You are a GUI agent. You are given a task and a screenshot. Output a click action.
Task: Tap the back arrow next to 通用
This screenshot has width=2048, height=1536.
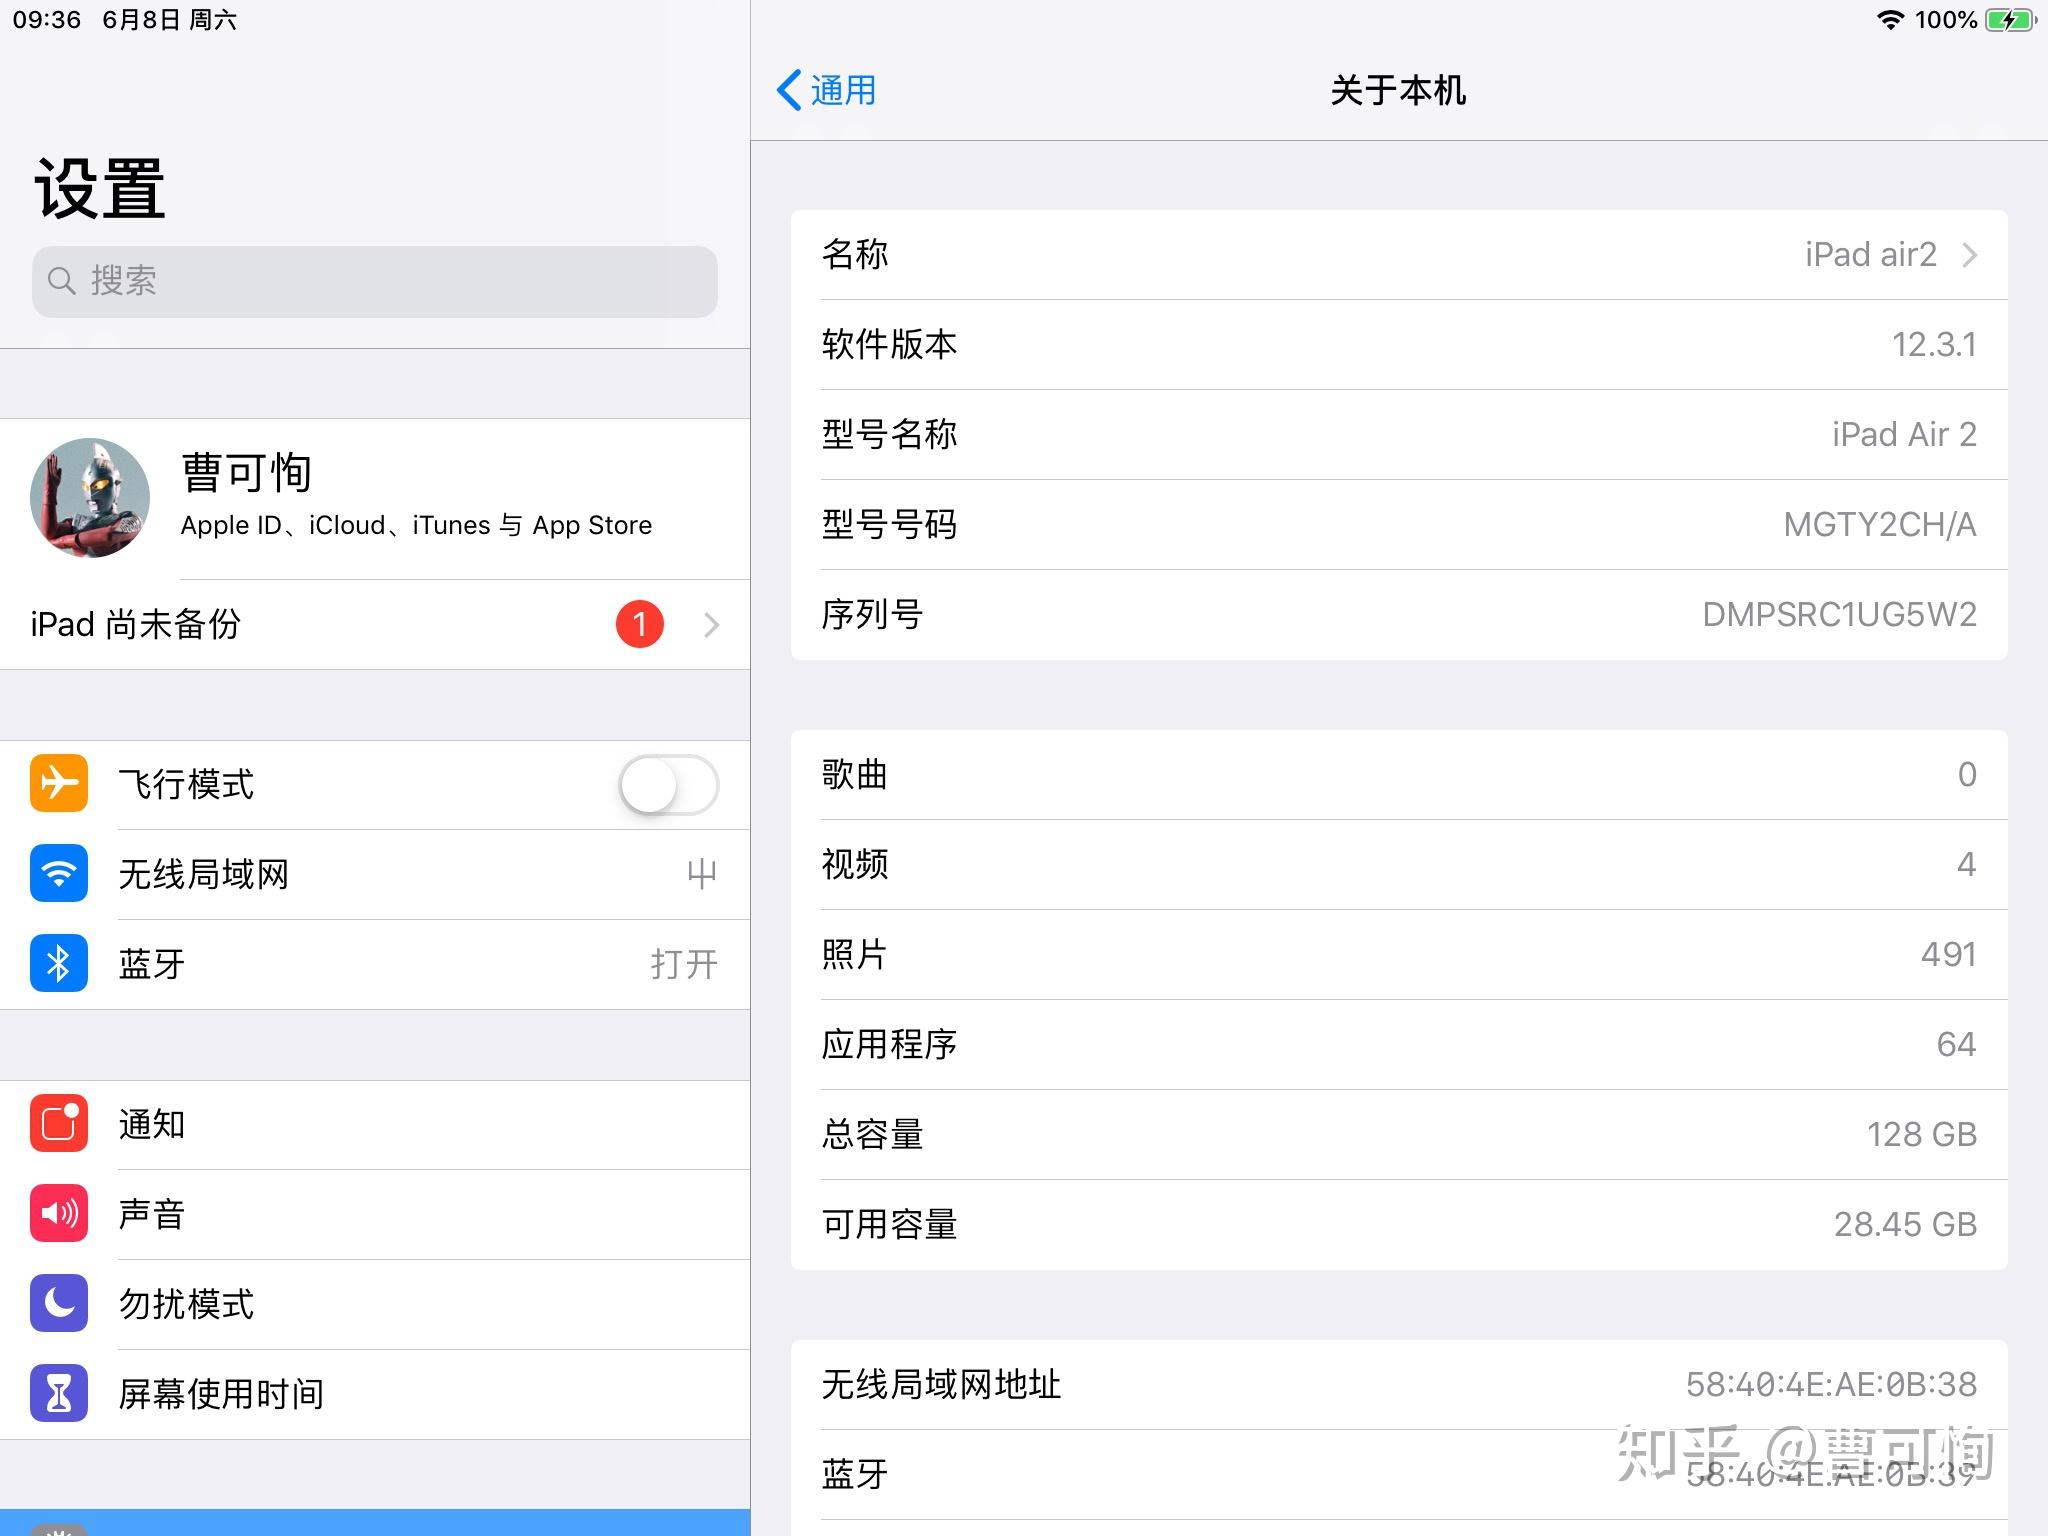click(789, 90)
